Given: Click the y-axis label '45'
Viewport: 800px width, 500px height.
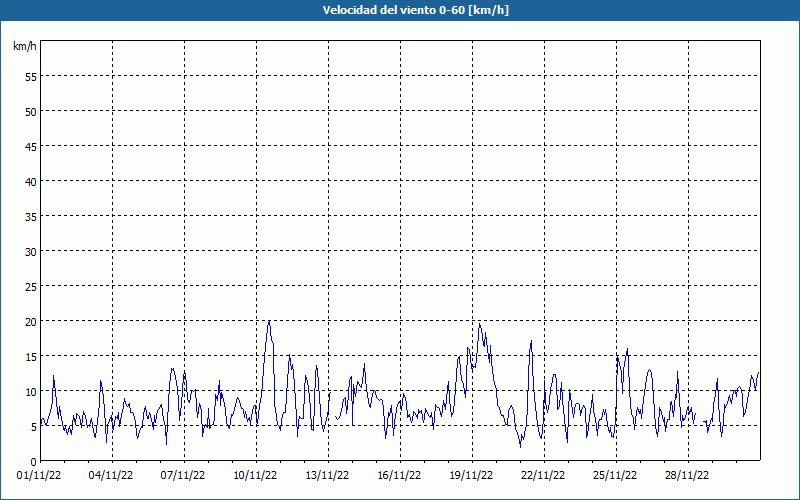Looking at the screenshot, I should [31, 147].
